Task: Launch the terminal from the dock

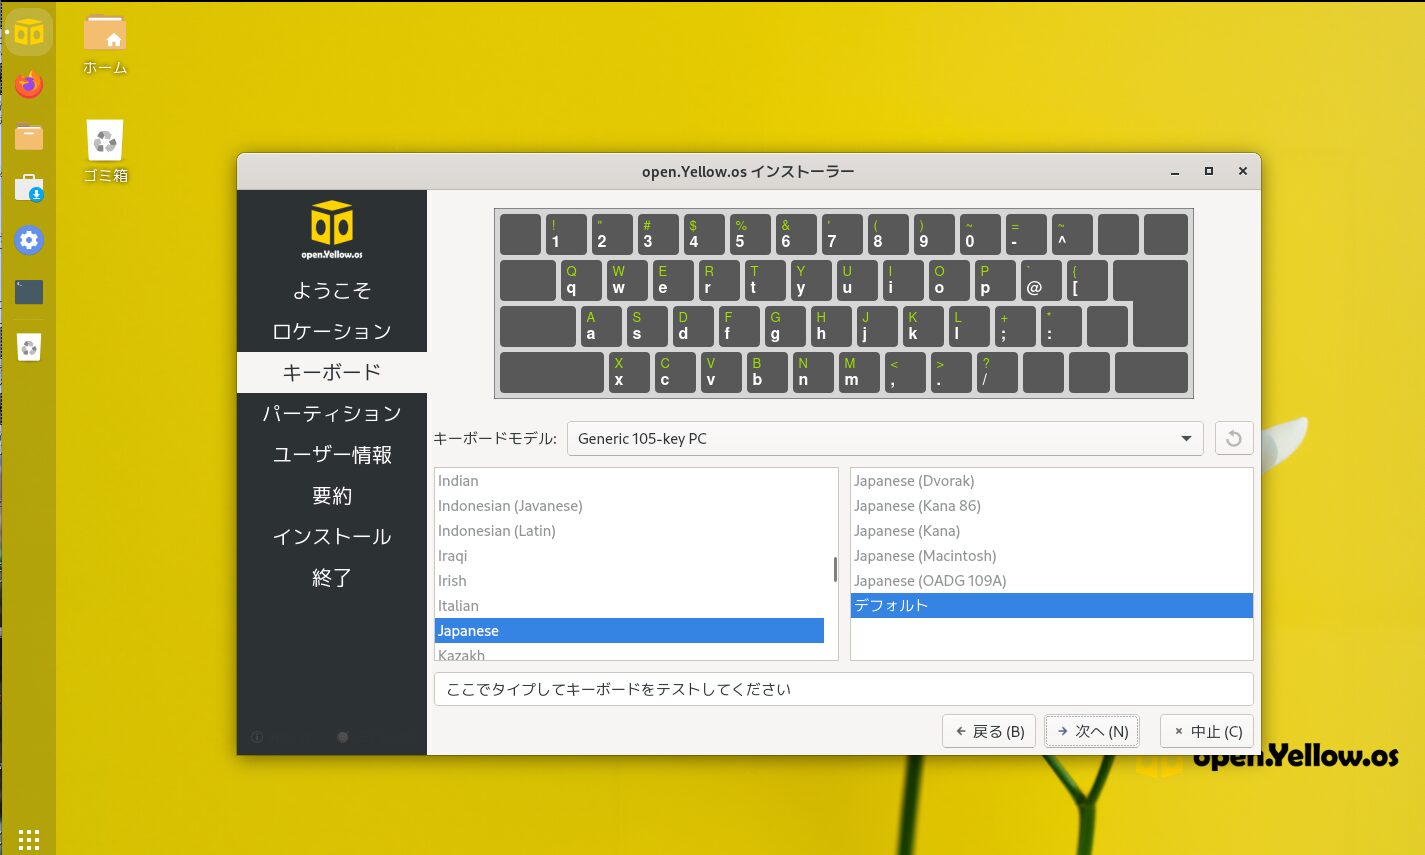Action: (29, 292)
